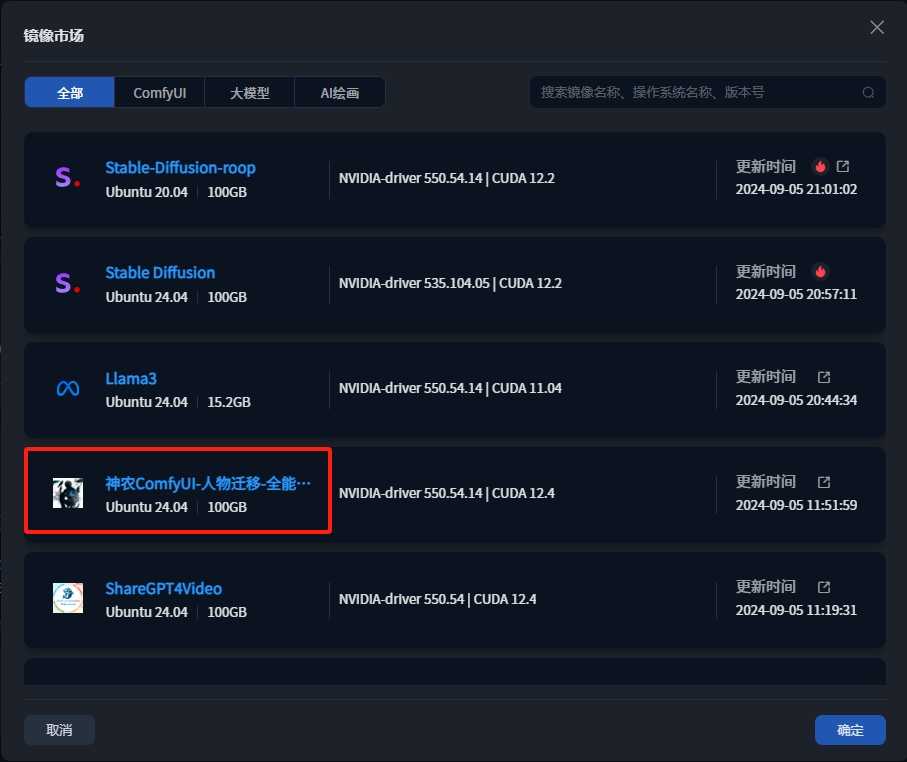Click the 神农ComfyUI image thumbnail
This screenshot has width=907, height=762.
(68, 493)
